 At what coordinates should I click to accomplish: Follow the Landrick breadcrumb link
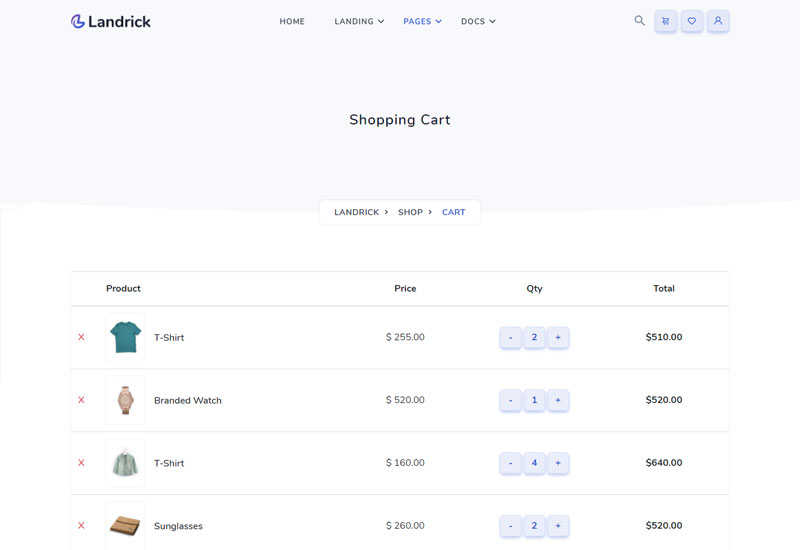pyautogui.click(x=357, y=212)
